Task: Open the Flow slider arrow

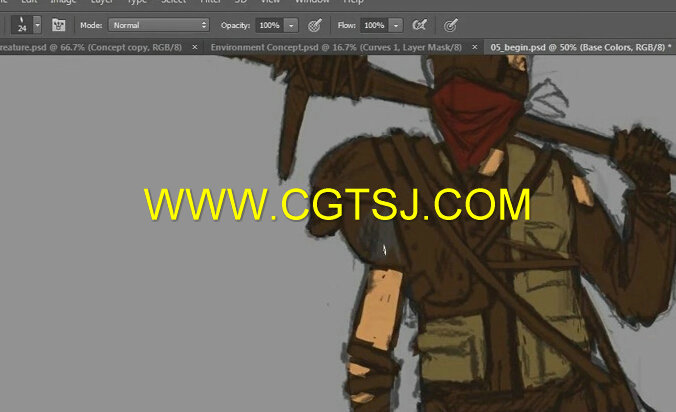Action: [x=396, y=25]
